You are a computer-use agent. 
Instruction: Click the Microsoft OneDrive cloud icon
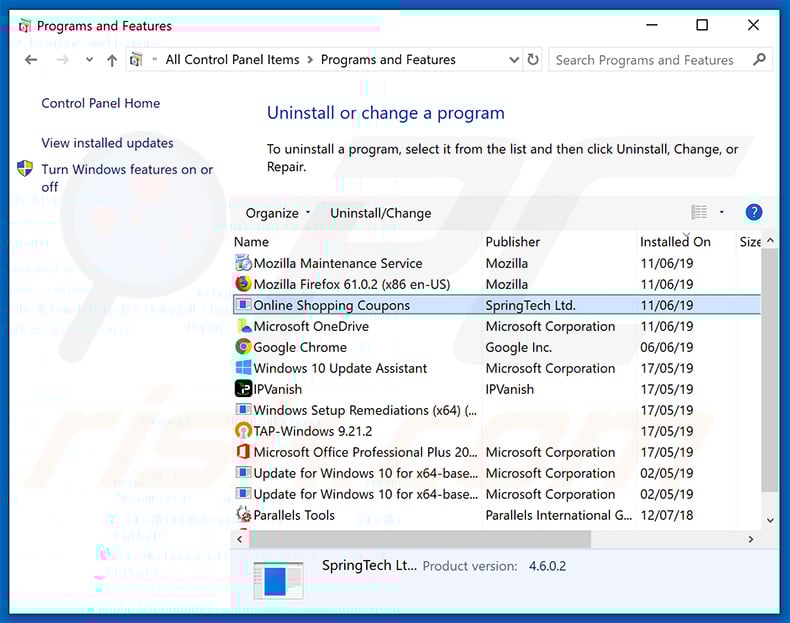(x=243, y=326)
